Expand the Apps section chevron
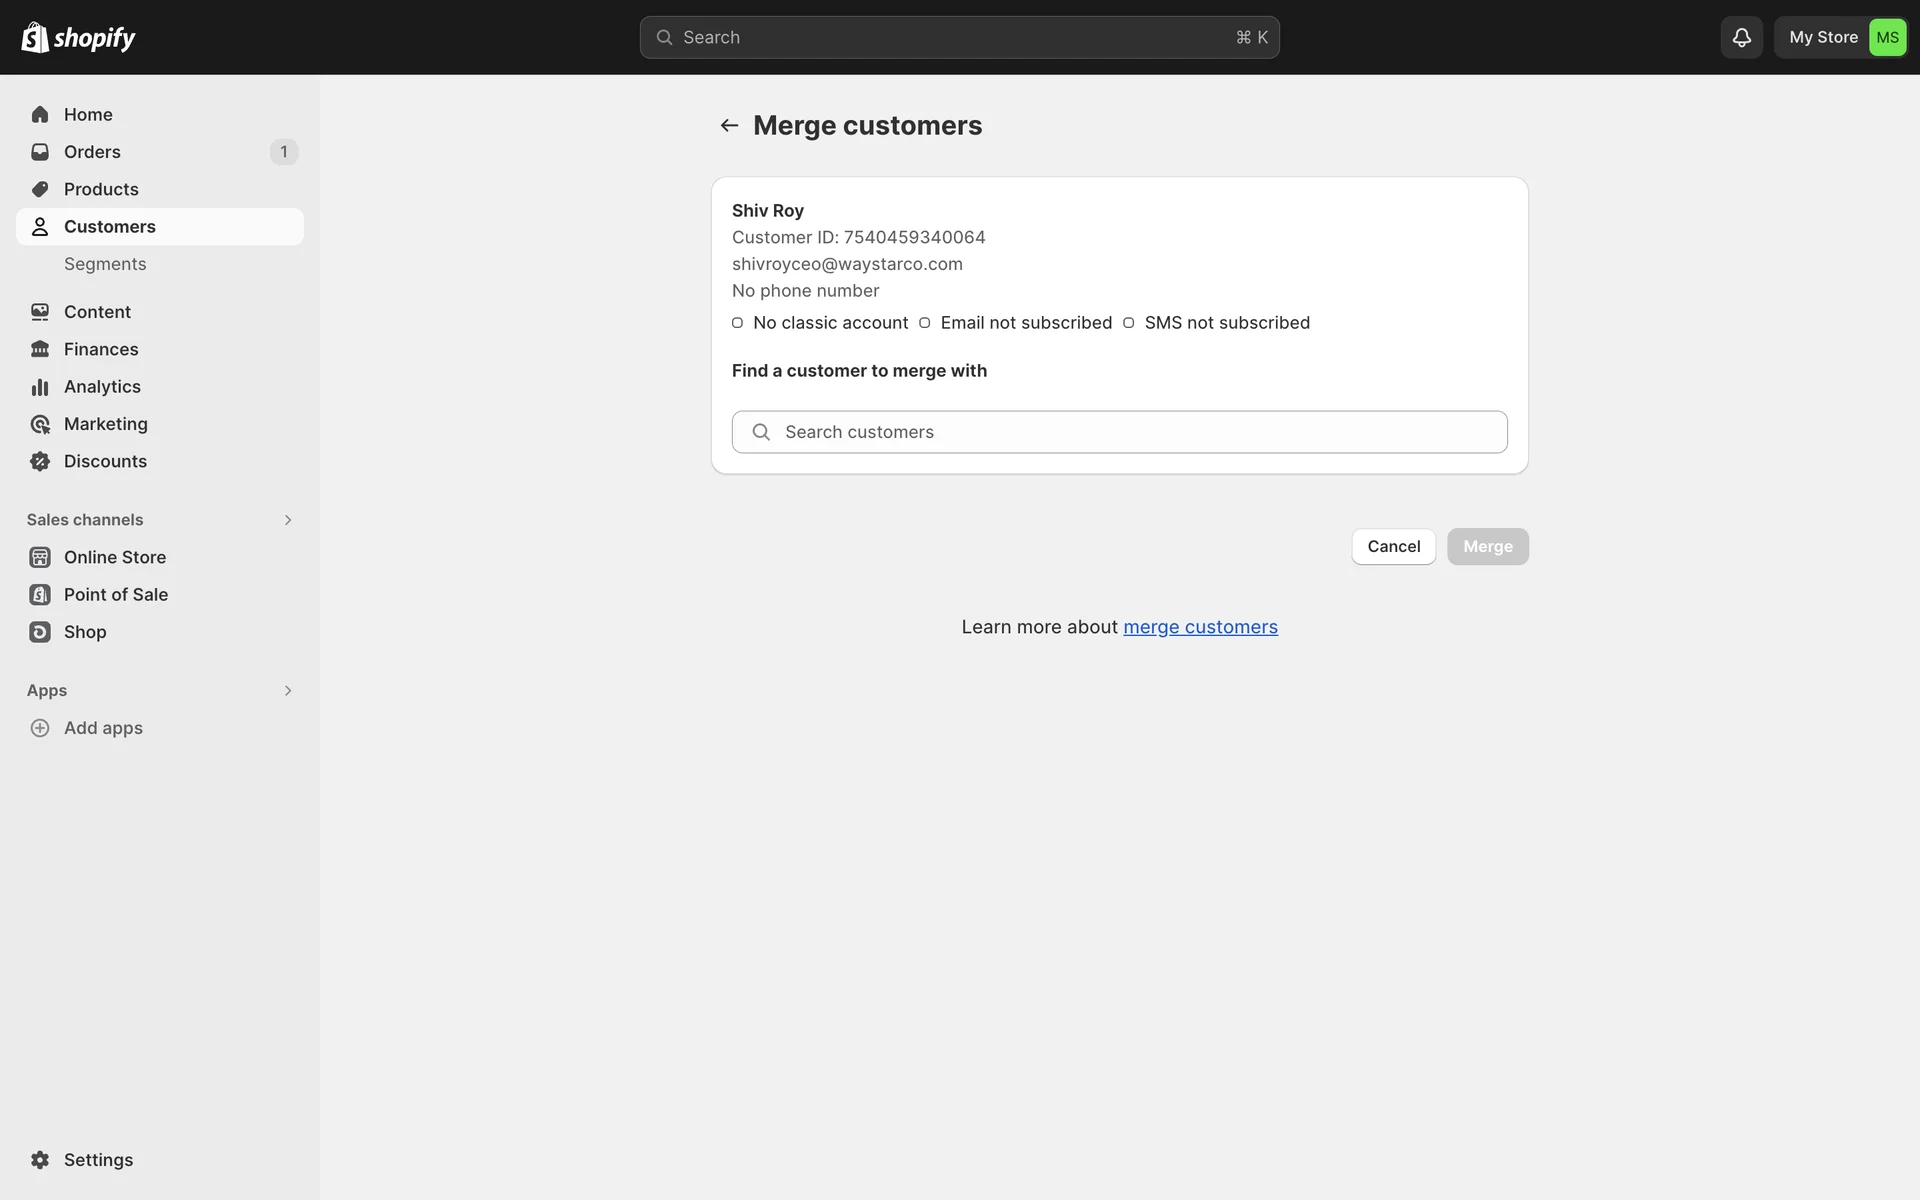This screenshot has height=1200, width=1920. click(288, 691)
